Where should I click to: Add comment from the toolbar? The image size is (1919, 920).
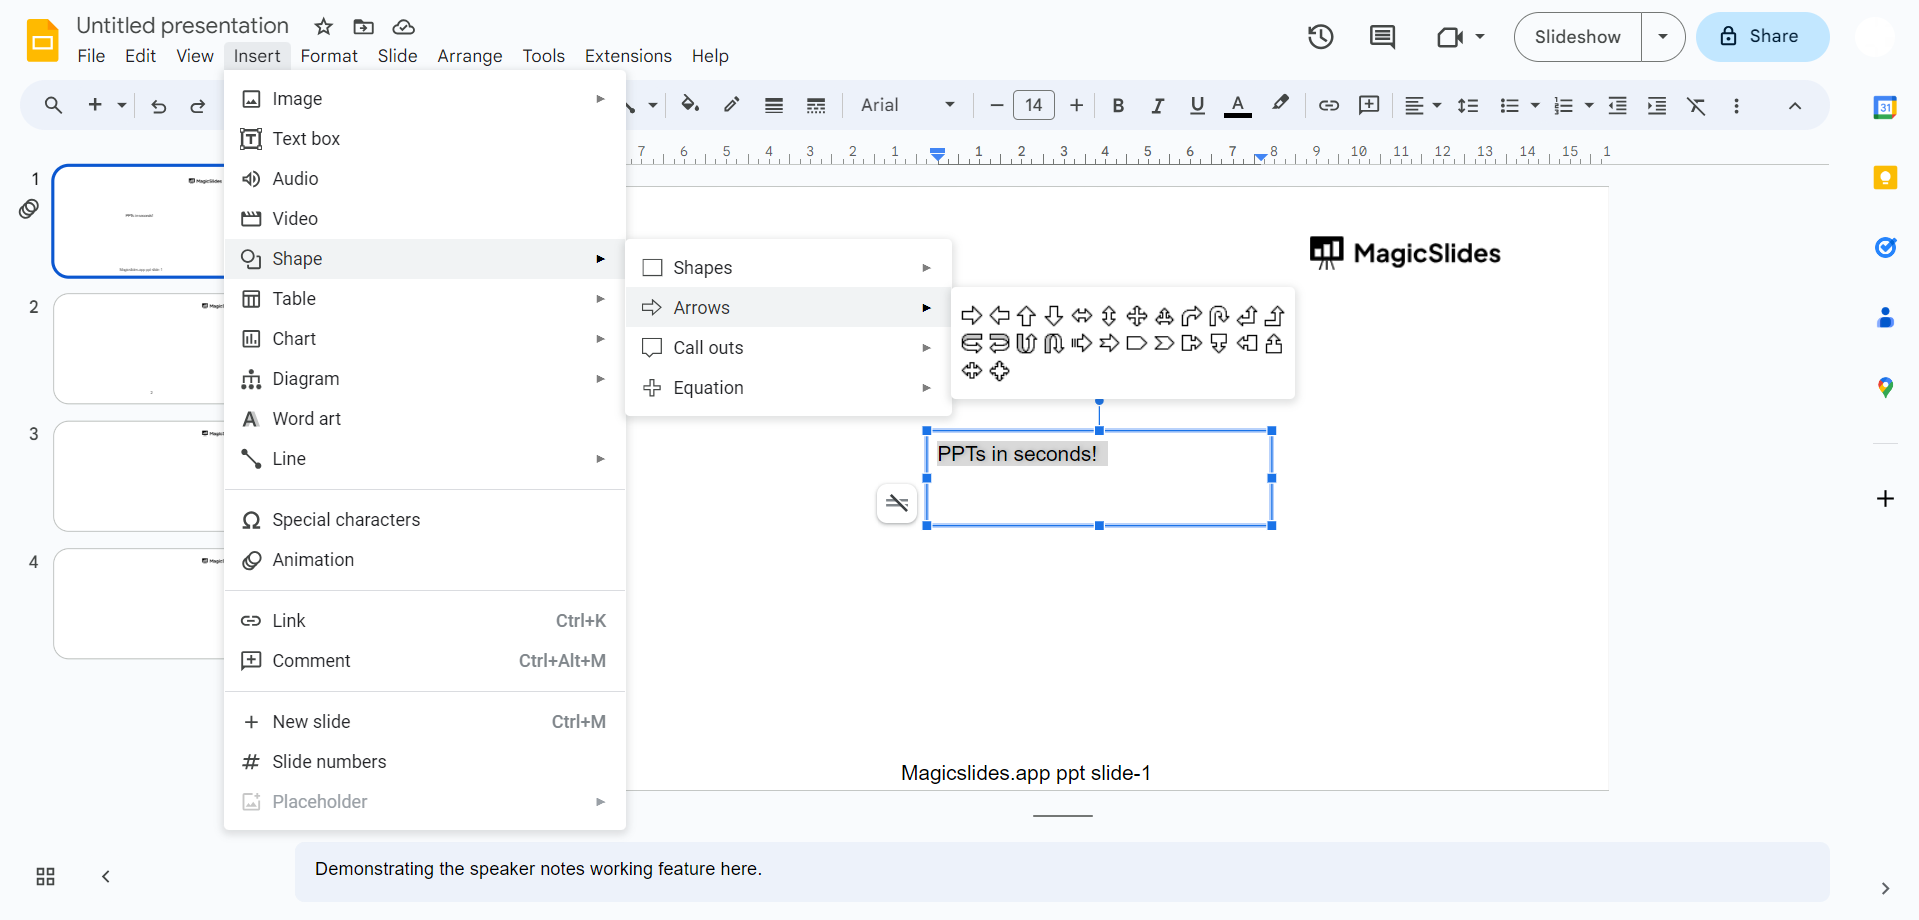point(1369,105)
